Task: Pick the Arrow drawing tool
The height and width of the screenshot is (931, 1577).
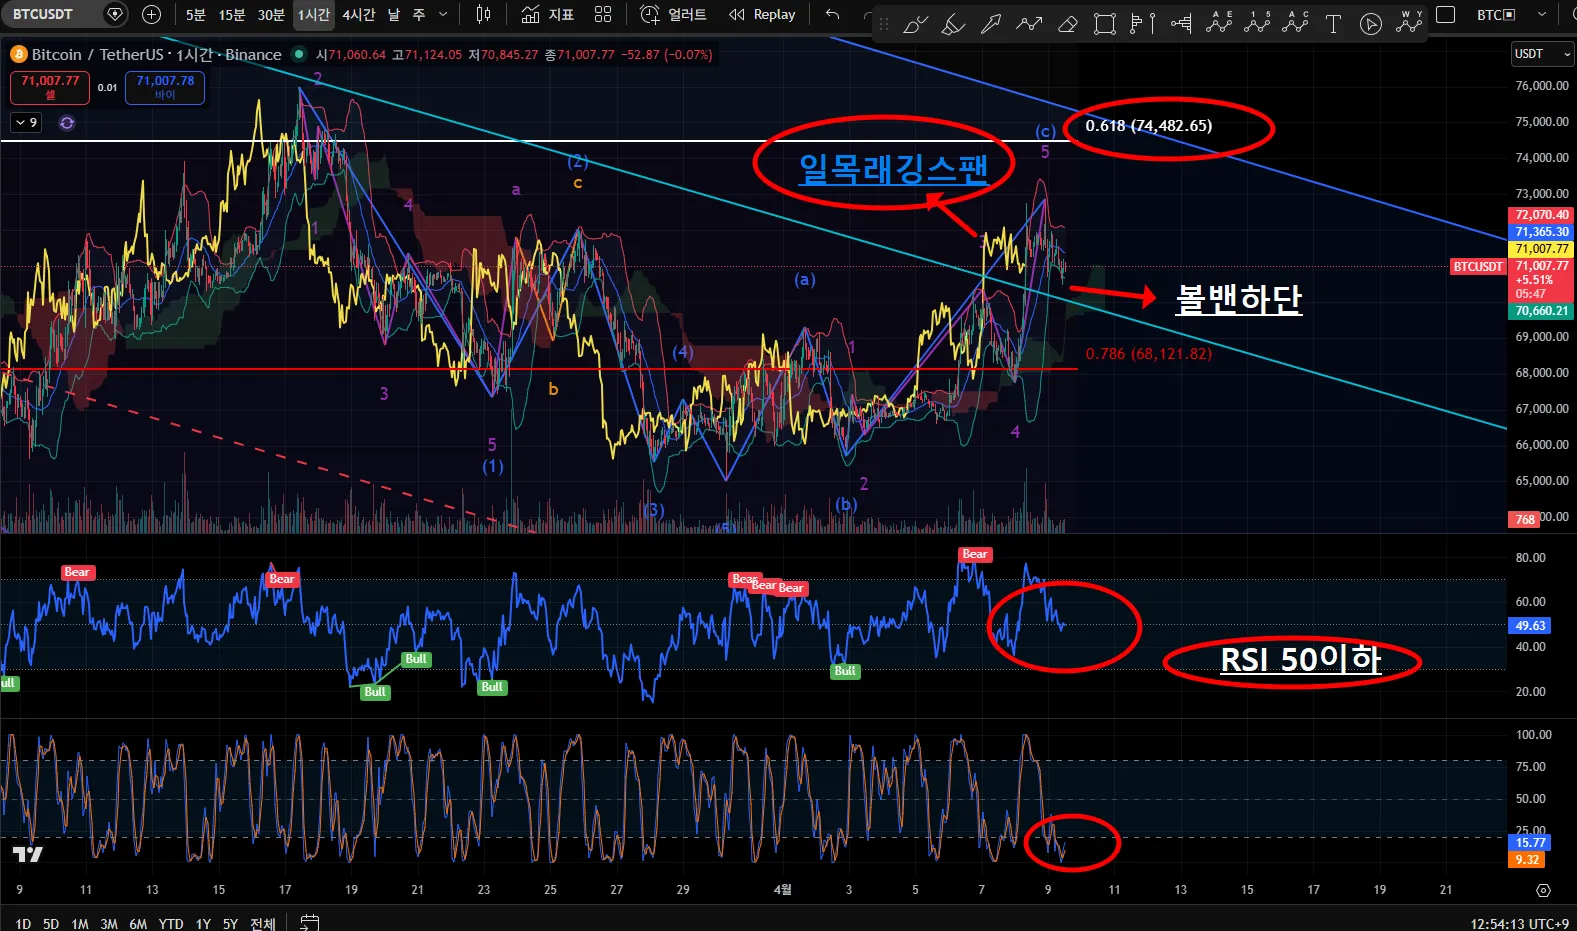Action: (x=991, y=24)
